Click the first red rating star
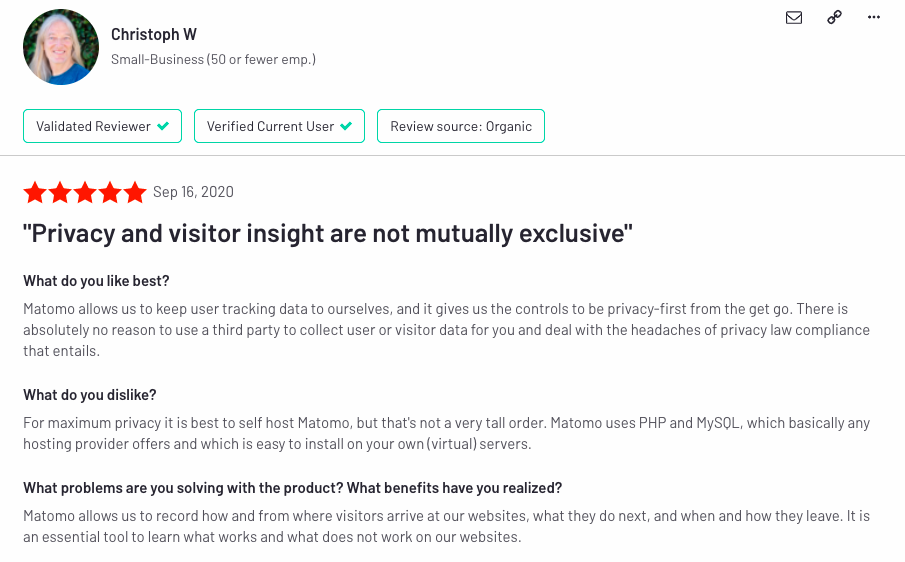The width and height of the screenshot is (905, 562). 35,192
